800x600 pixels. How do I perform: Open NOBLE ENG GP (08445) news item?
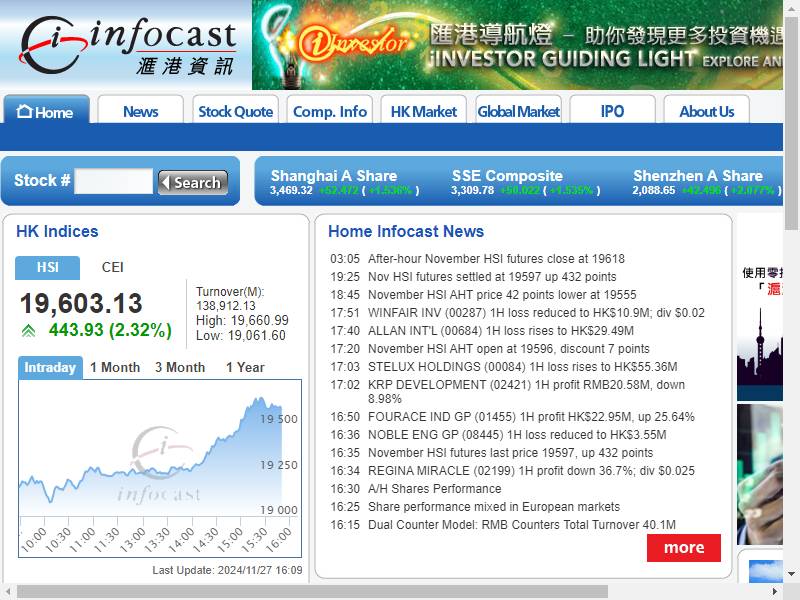(x=517, y=435)
